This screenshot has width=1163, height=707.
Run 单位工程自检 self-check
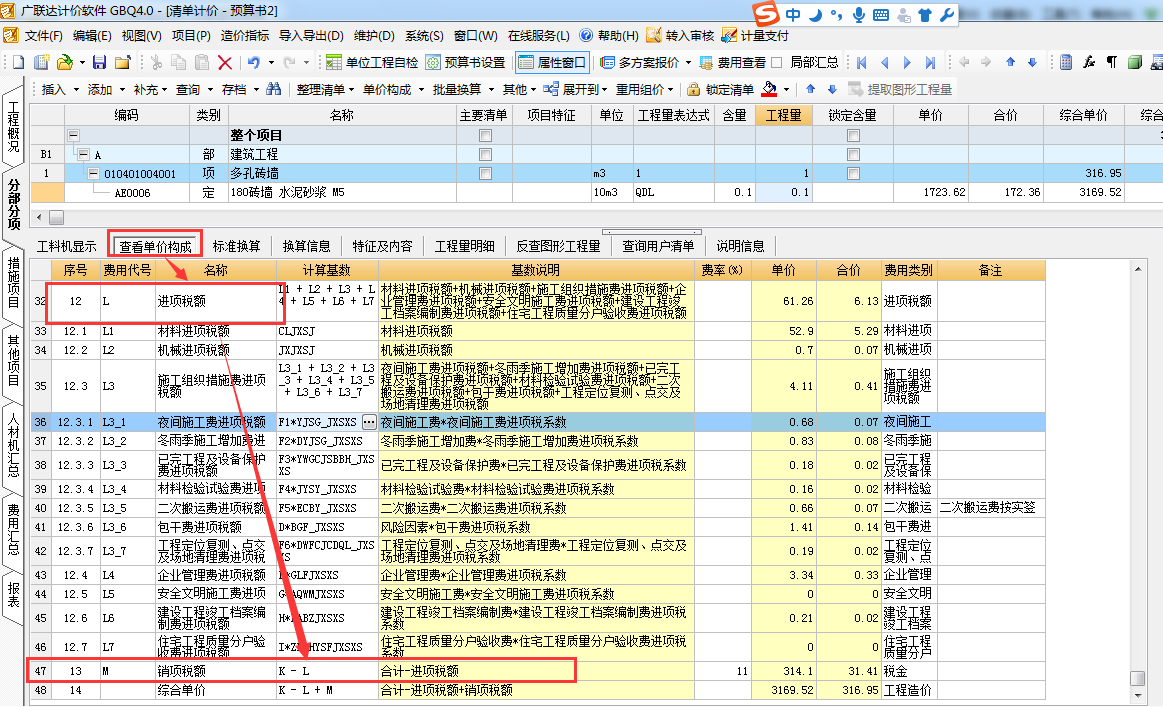pos(372,62)
